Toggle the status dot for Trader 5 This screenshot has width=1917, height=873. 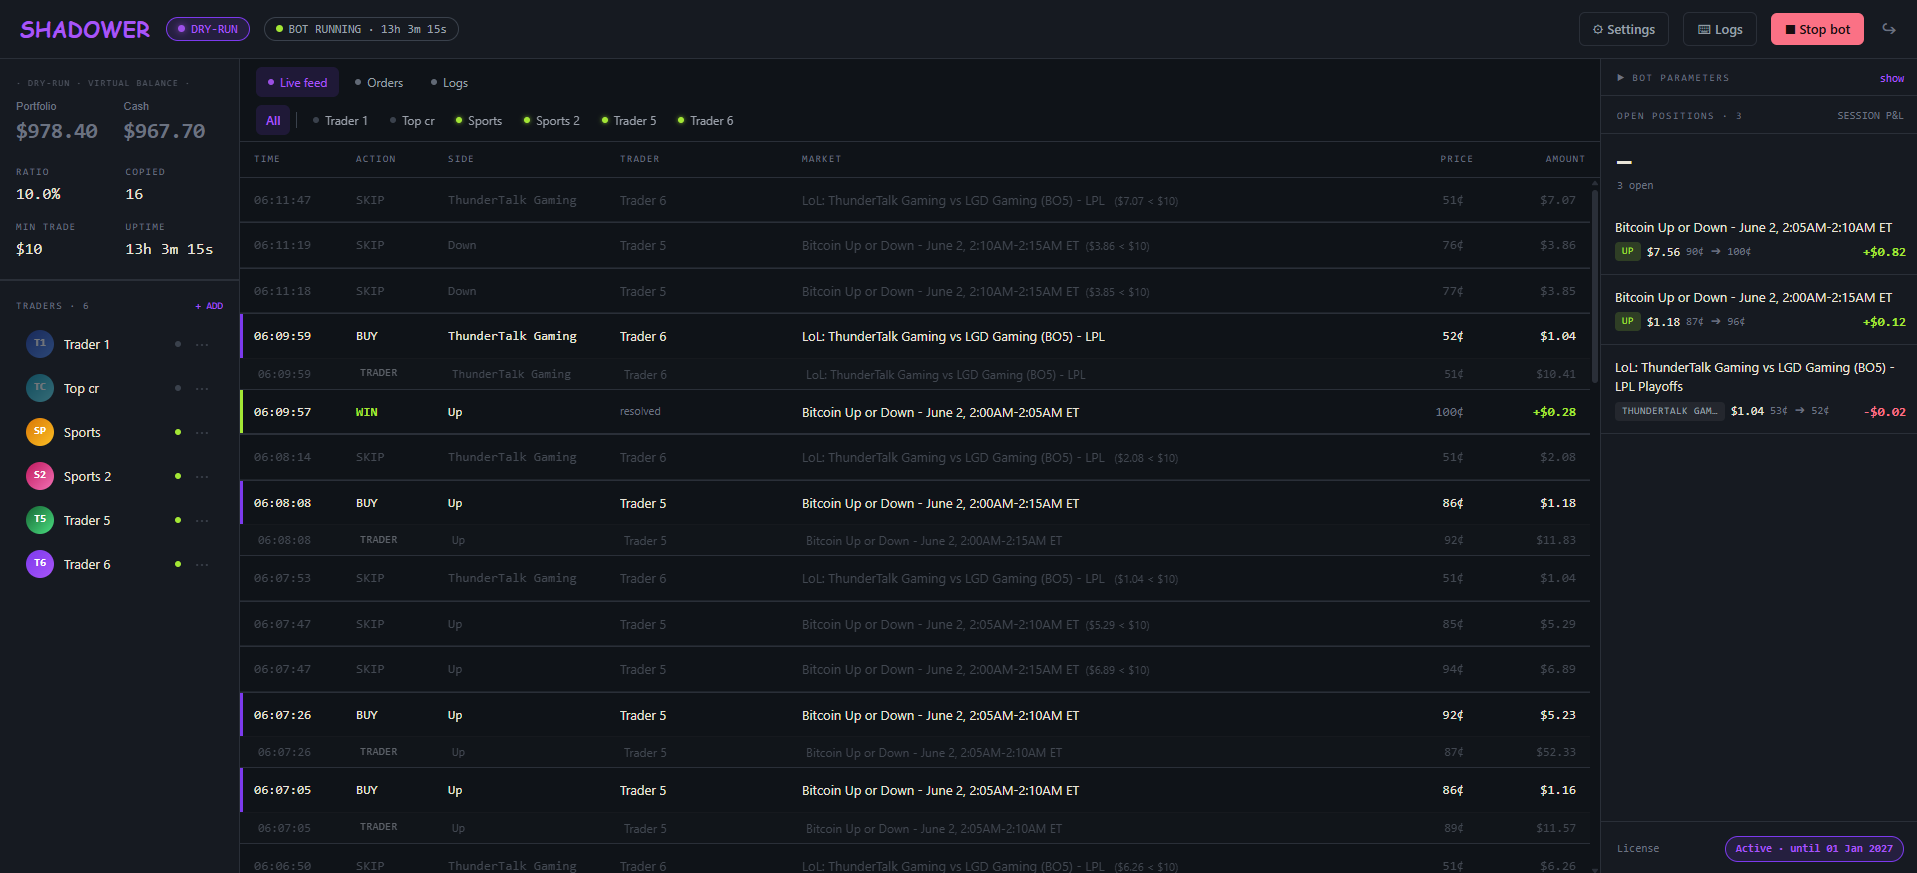click(x=178, y=520)
